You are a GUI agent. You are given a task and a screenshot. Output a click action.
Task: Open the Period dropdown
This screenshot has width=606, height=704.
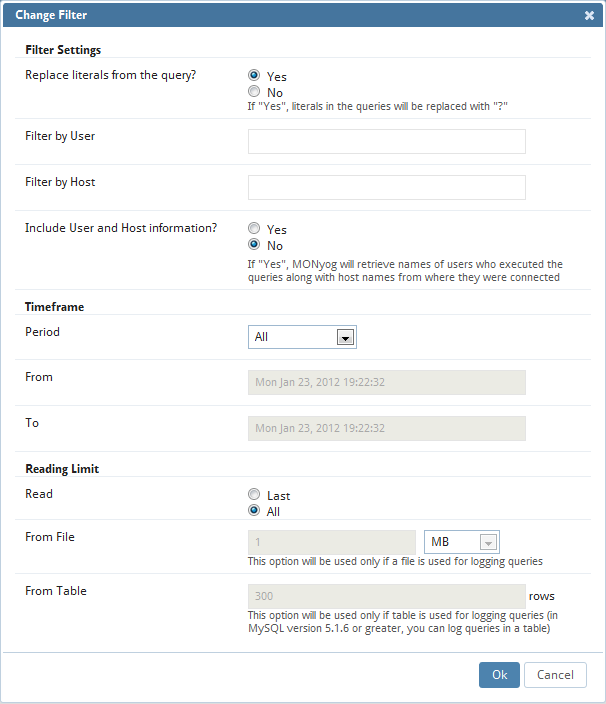(302, 337)
